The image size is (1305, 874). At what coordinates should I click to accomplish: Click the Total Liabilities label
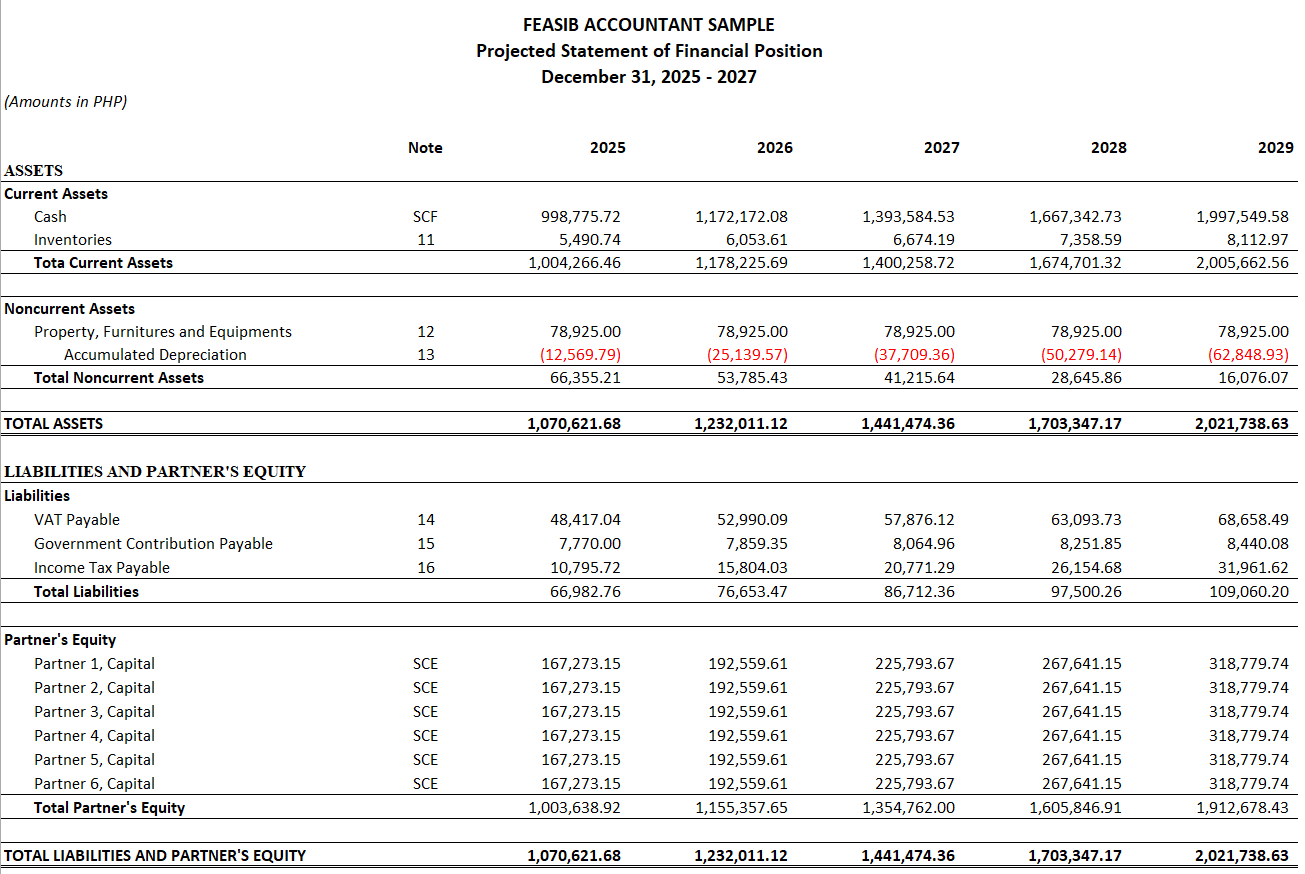(x=86, y=591)
